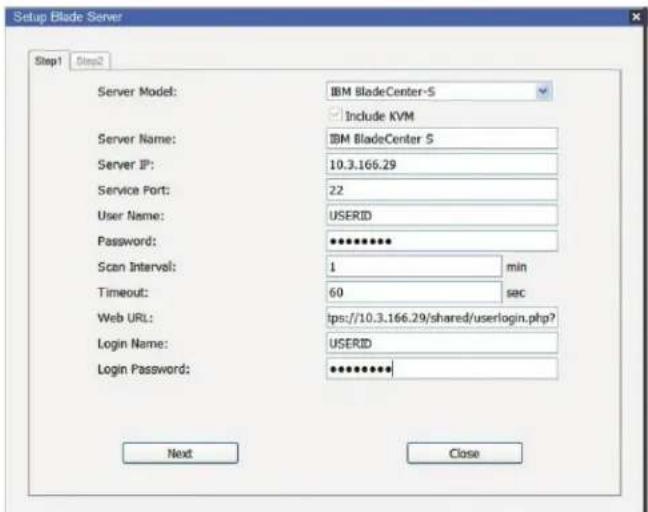The width and height of the screenshot is (648, 512).
Task: Click into the Server IP field
Action: click(442, 164)
